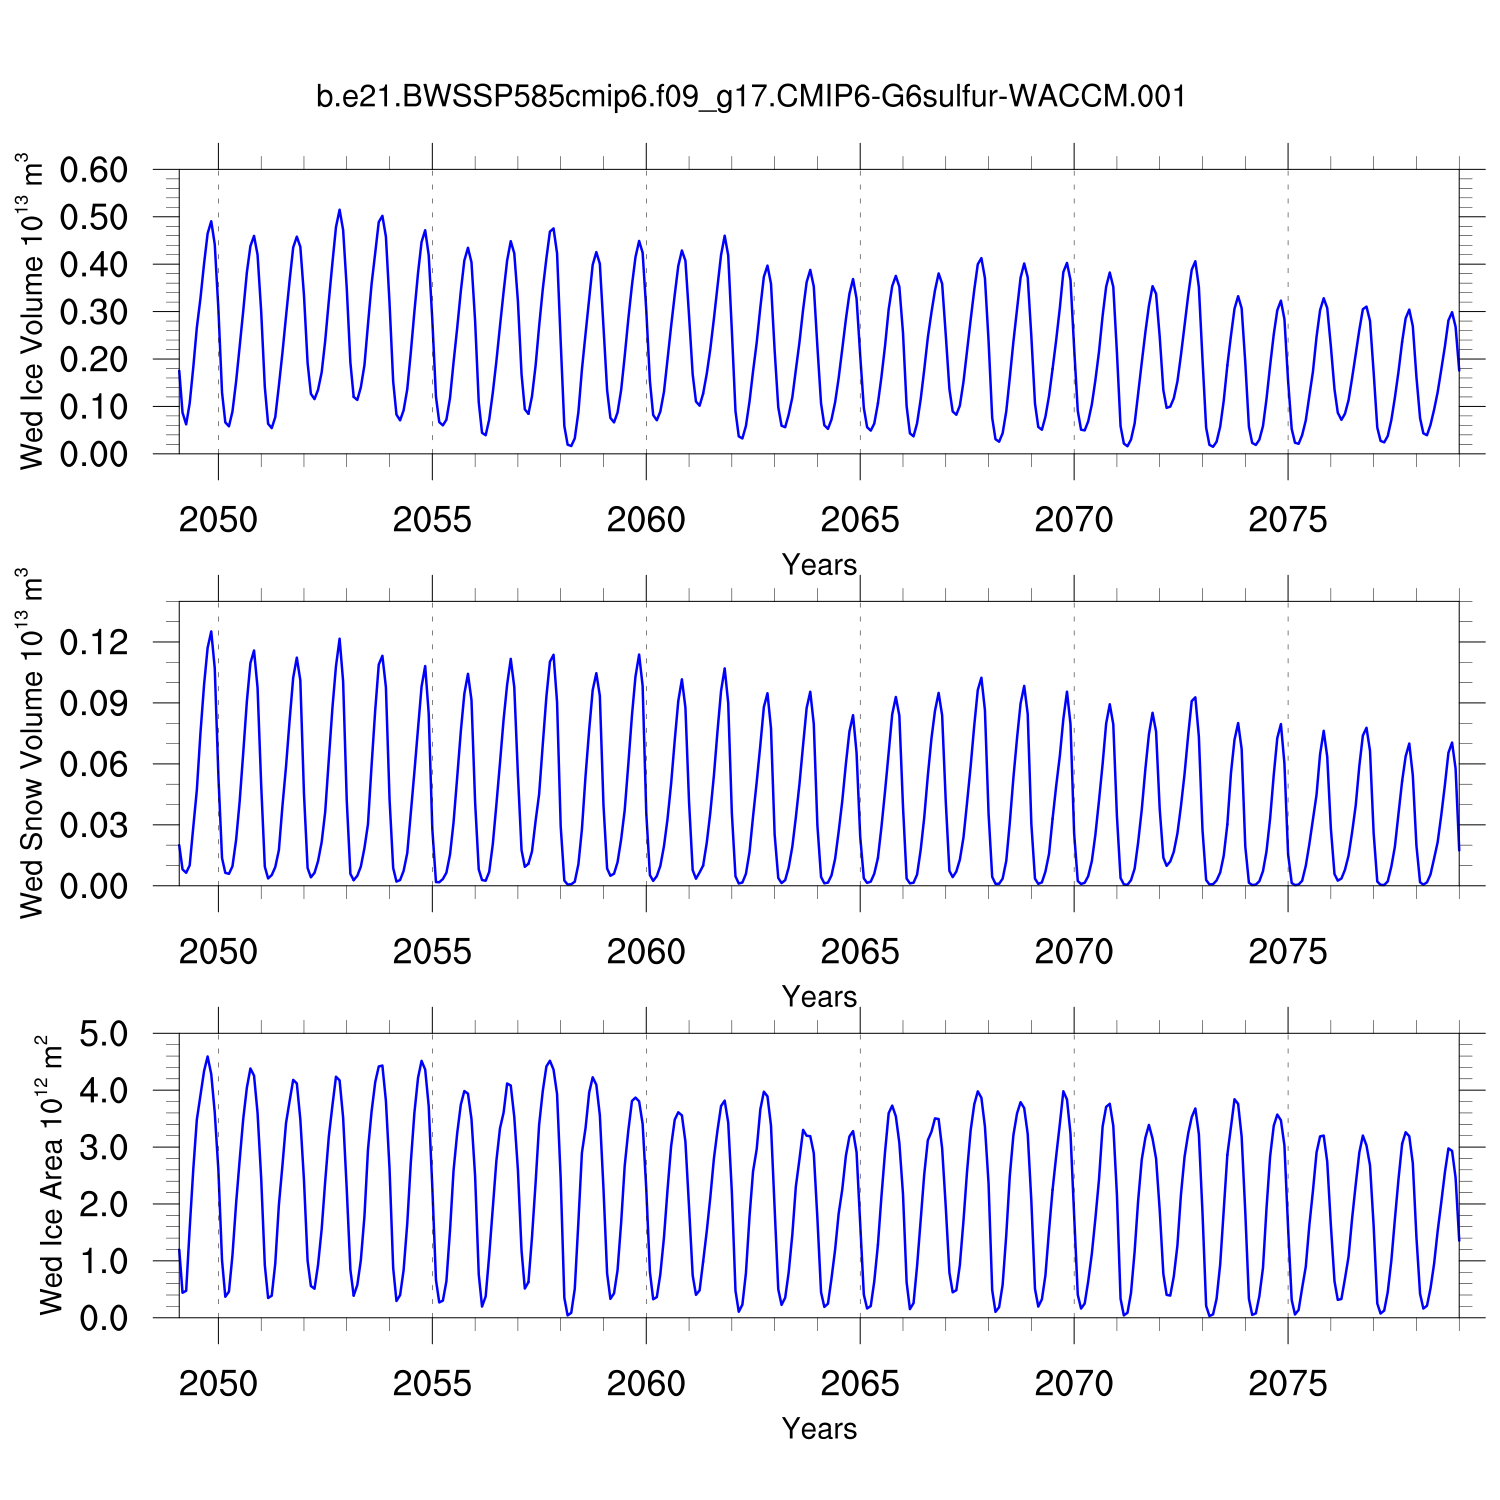Click the 0.30 y-axis value on ice volume plot
The height and width of the screenshot is (1500, 1500).
click(94, 312)
